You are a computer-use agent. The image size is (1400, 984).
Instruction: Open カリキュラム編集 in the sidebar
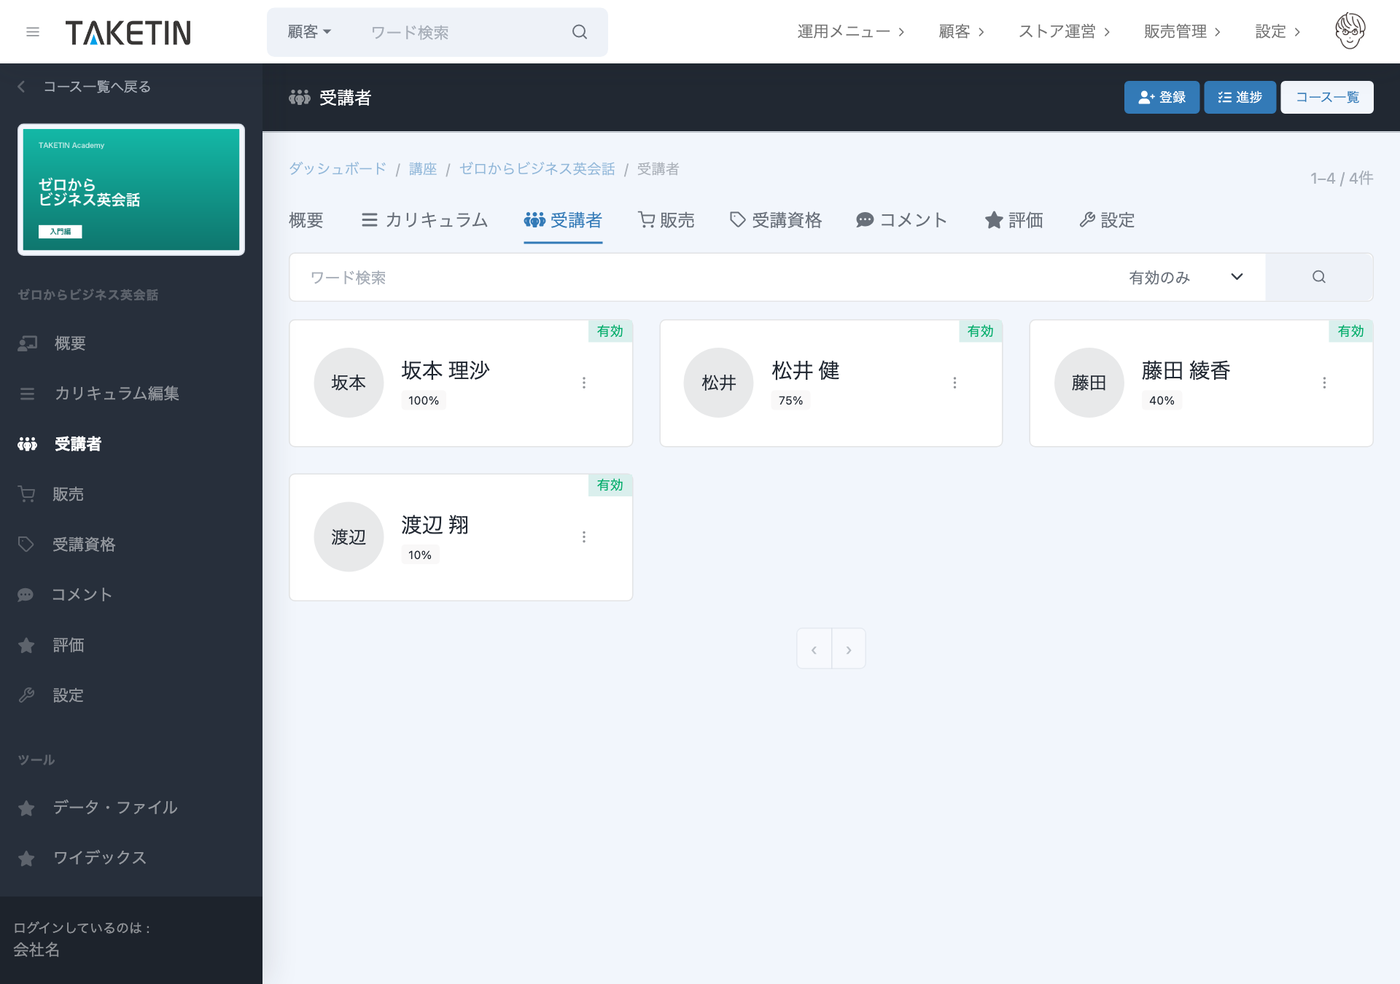(99, 393)
